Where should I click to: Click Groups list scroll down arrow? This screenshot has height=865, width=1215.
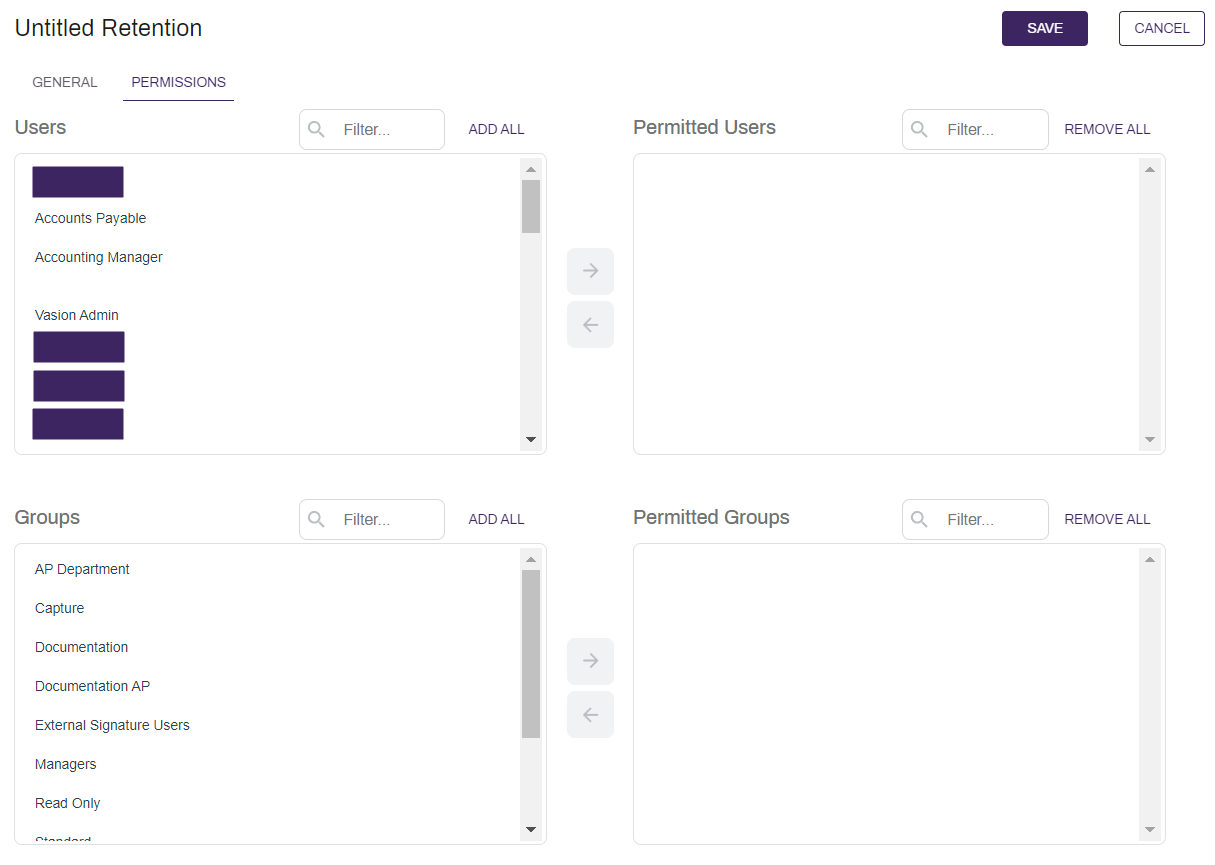point(531,829)
